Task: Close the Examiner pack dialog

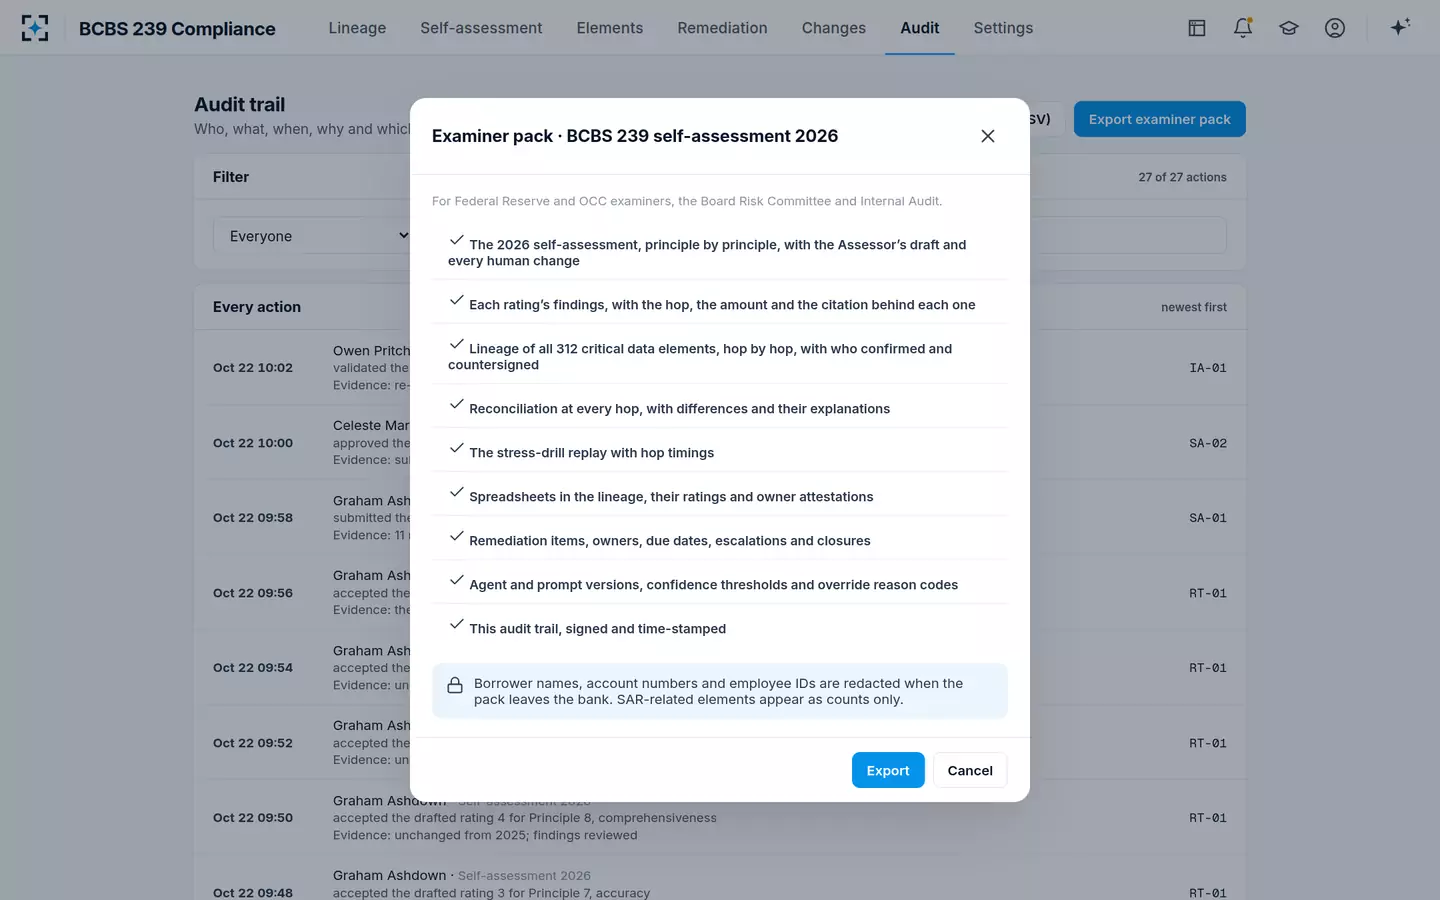Action: tap(988, 136)
